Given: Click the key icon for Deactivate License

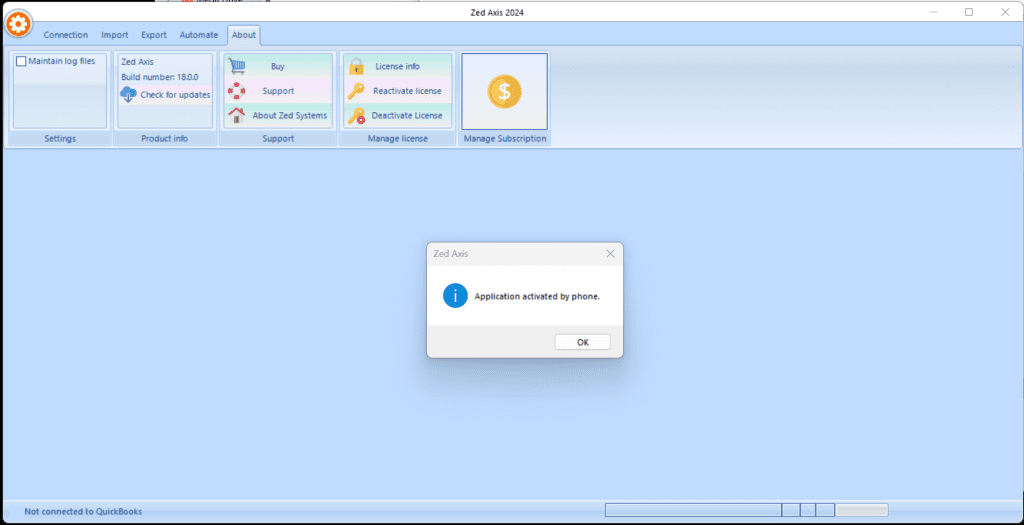Looking at the screenshot, I should 356,116.
